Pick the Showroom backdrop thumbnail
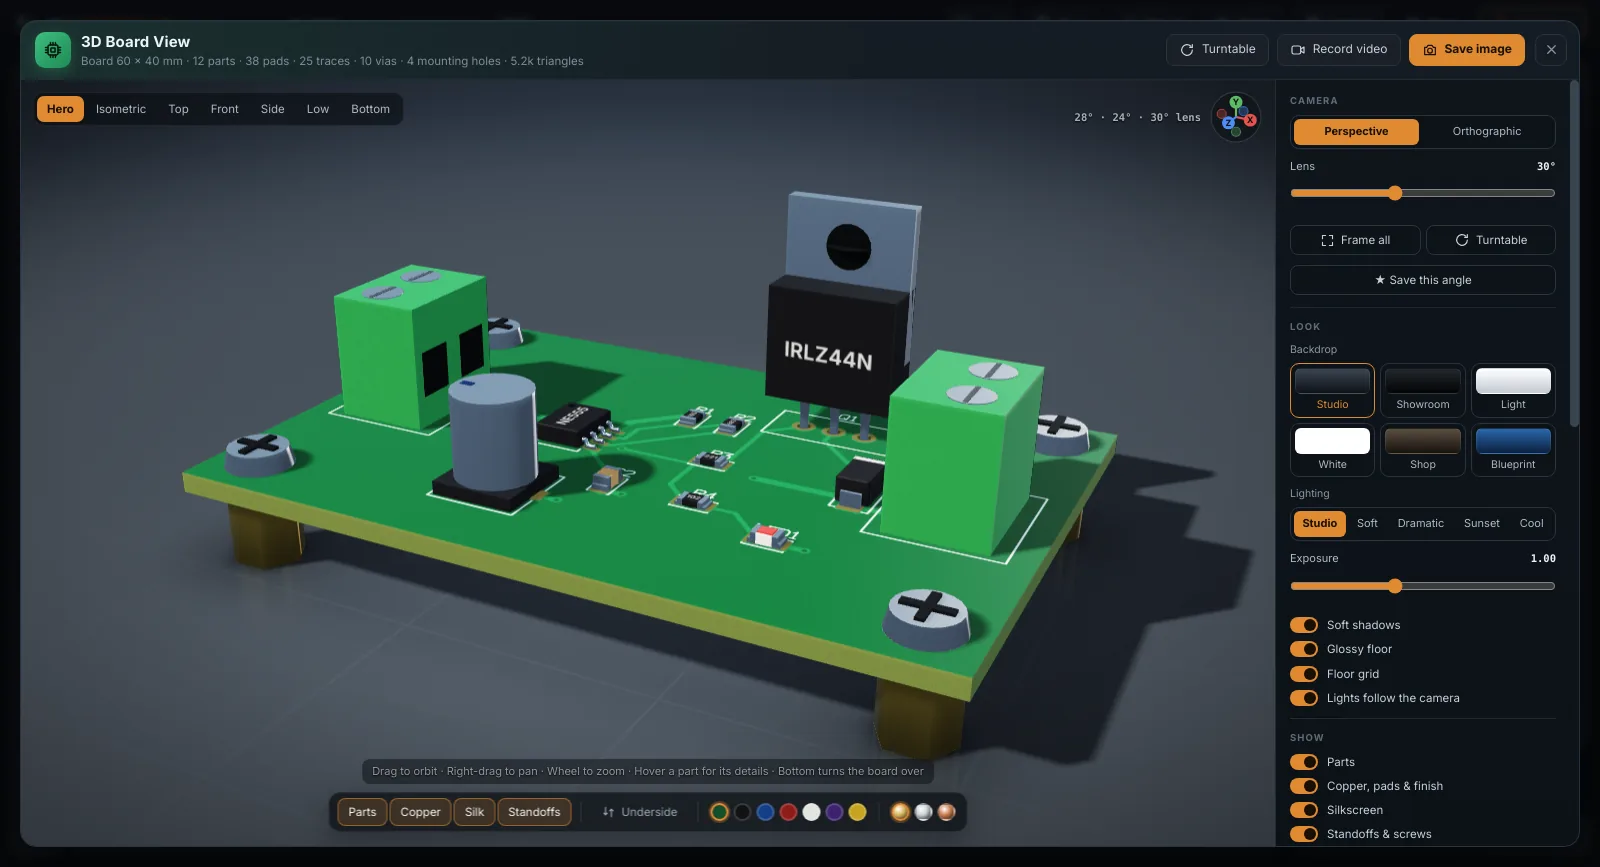 [1423, 390]
